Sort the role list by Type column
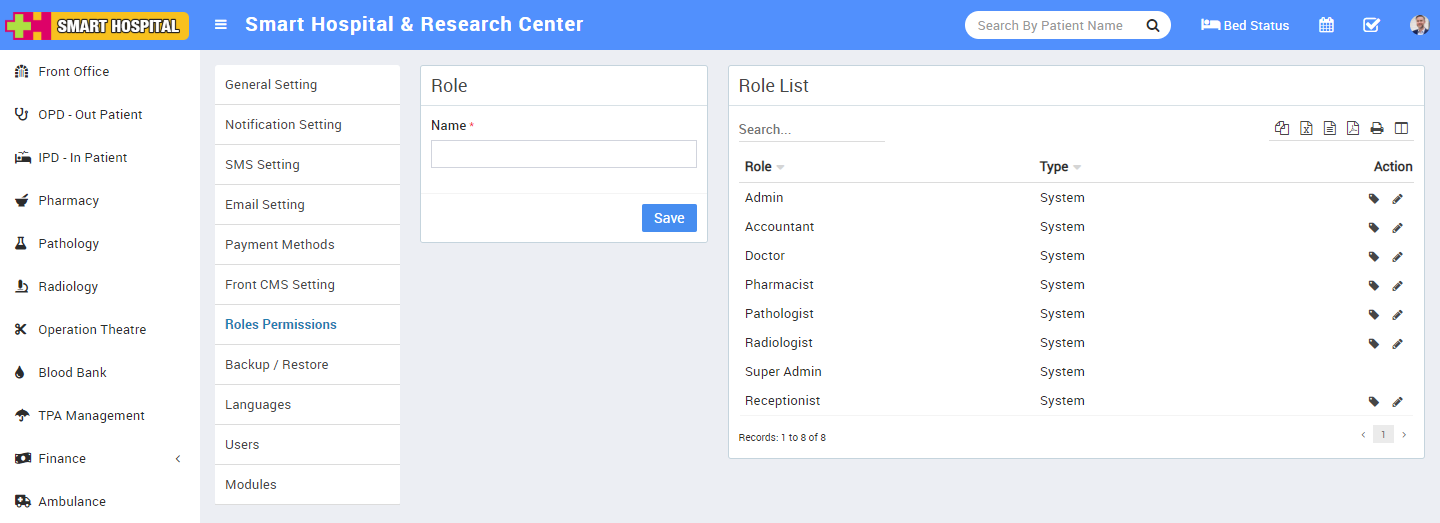The width and height of the screenshot is (1440, 523). pyautogui.click(x=1060, y=167)
